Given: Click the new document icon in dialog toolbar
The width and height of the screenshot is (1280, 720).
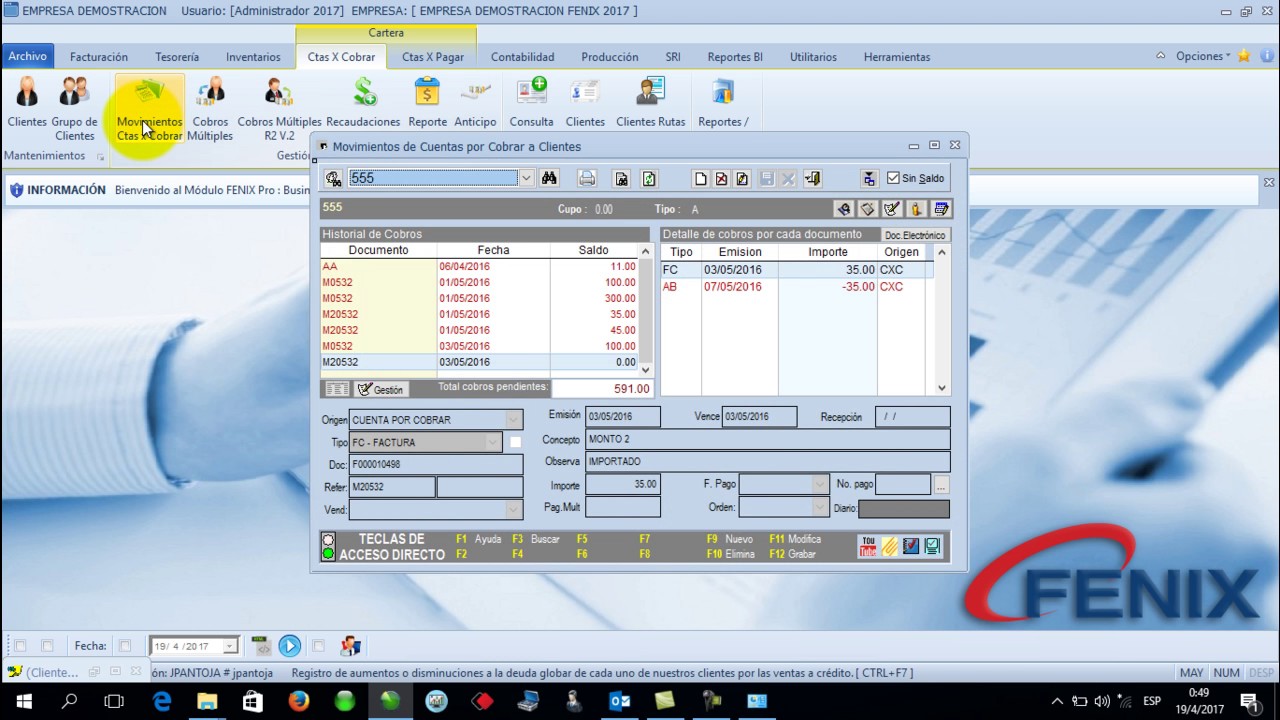Looking at the screenshot, I should tap(700, 179).
